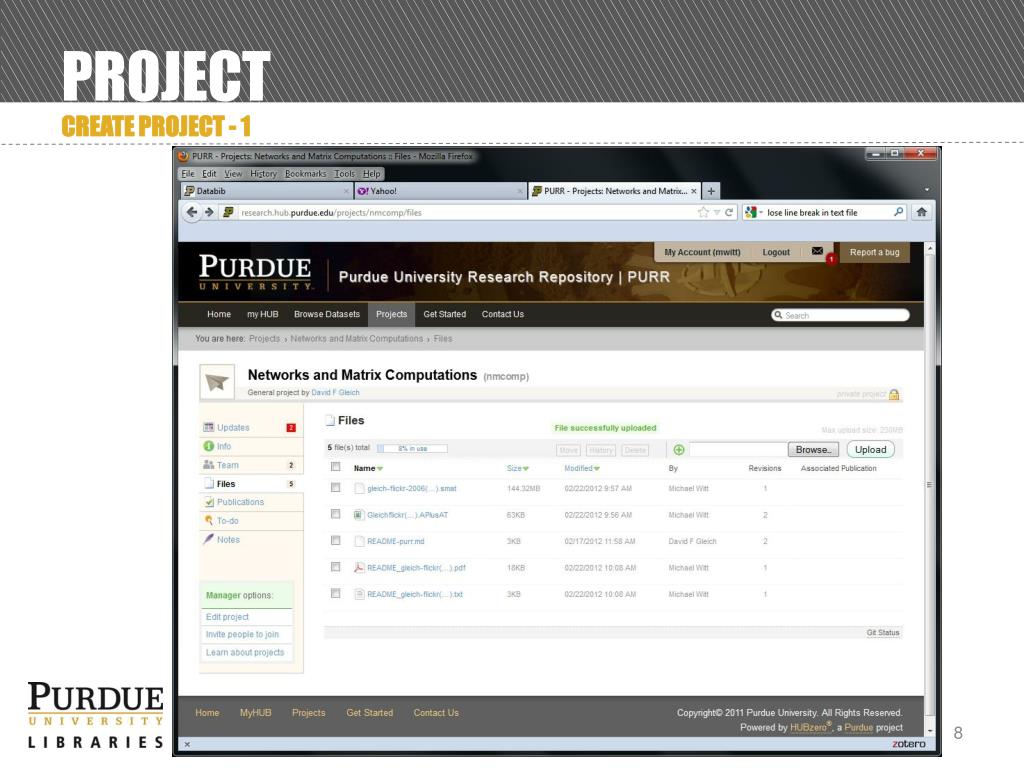This screenshot has width=1024, height=768.
Task: Open search engine selector dropdown
Action: [761, 213]
